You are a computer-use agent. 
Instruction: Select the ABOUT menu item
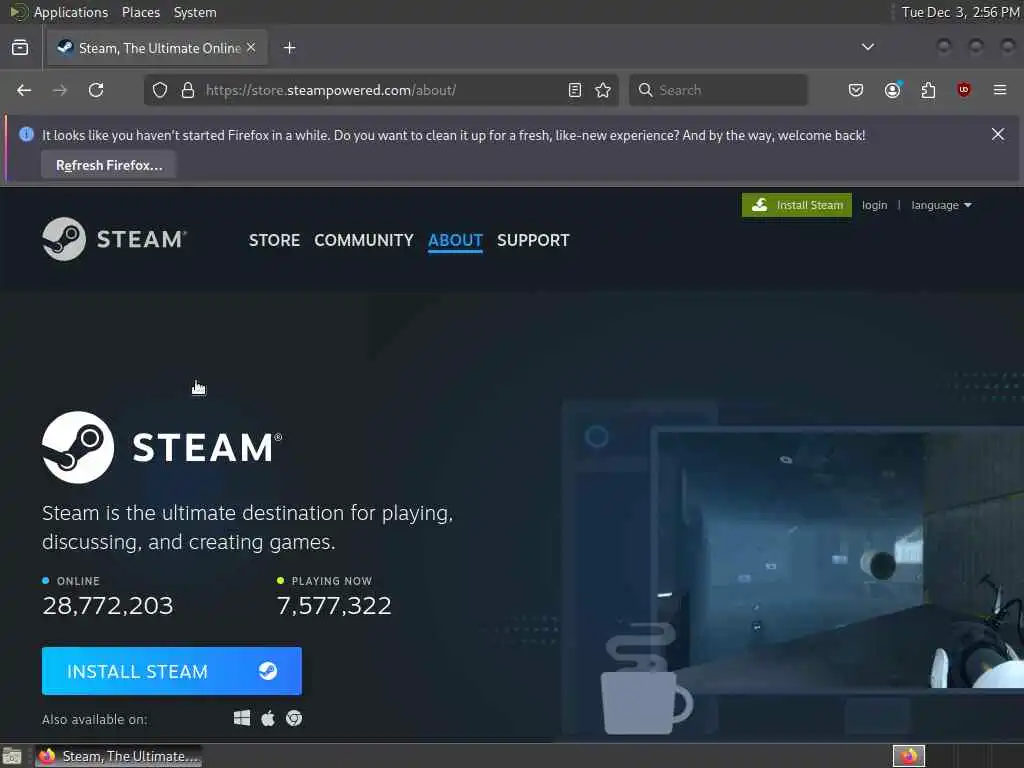[455, 240]
